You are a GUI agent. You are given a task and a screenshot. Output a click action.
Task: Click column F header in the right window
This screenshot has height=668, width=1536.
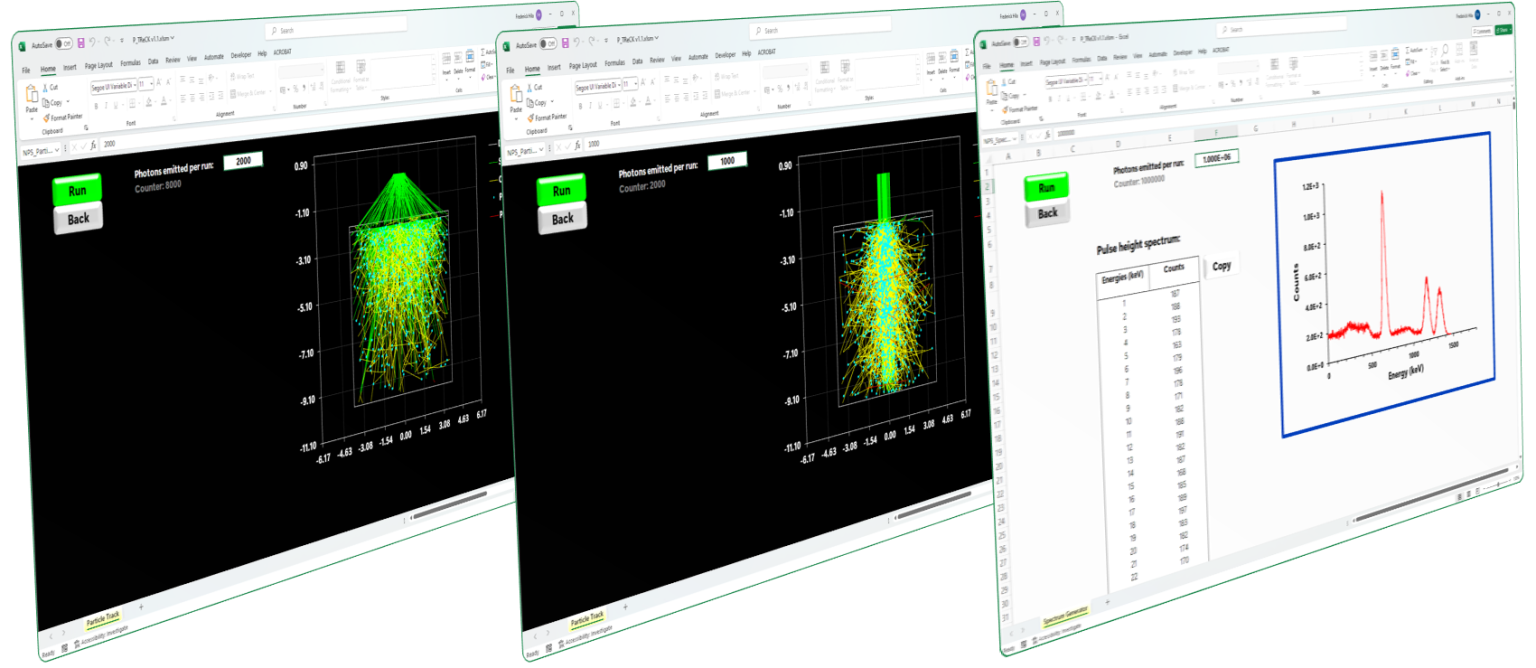point(1216,132)
